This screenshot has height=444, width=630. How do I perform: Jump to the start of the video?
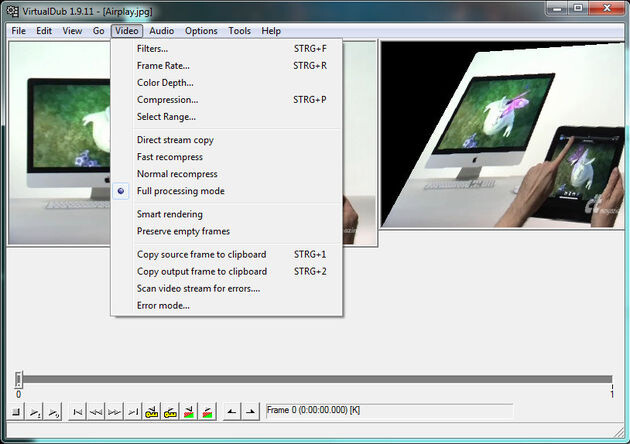point(78,411)
